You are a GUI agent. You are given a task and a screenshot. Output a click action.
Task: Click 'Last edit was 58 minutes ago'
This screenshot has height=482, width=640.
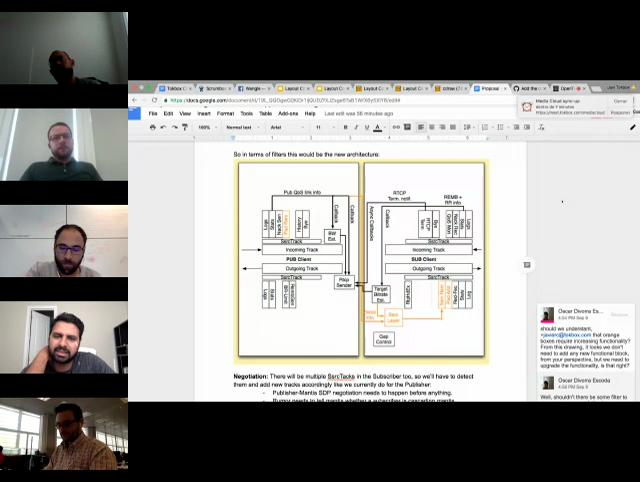click(359, 113)
